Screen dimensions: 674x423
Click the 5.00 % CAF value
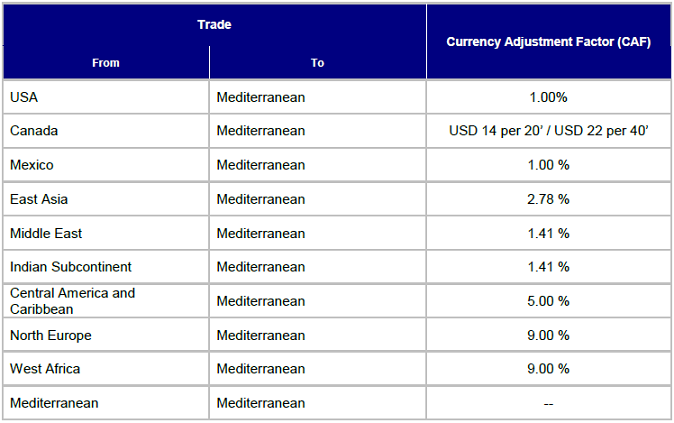tap(548, 301)
